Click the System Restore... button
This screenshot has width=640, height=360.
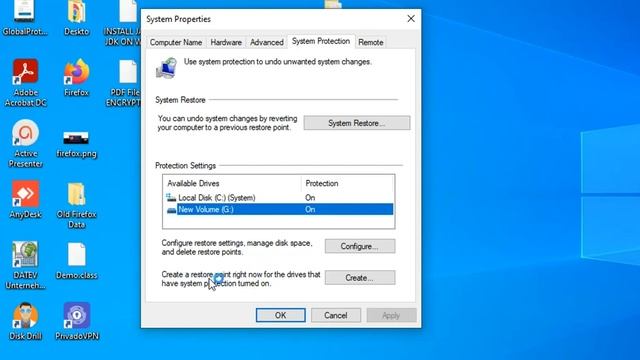tap(357, 123)
